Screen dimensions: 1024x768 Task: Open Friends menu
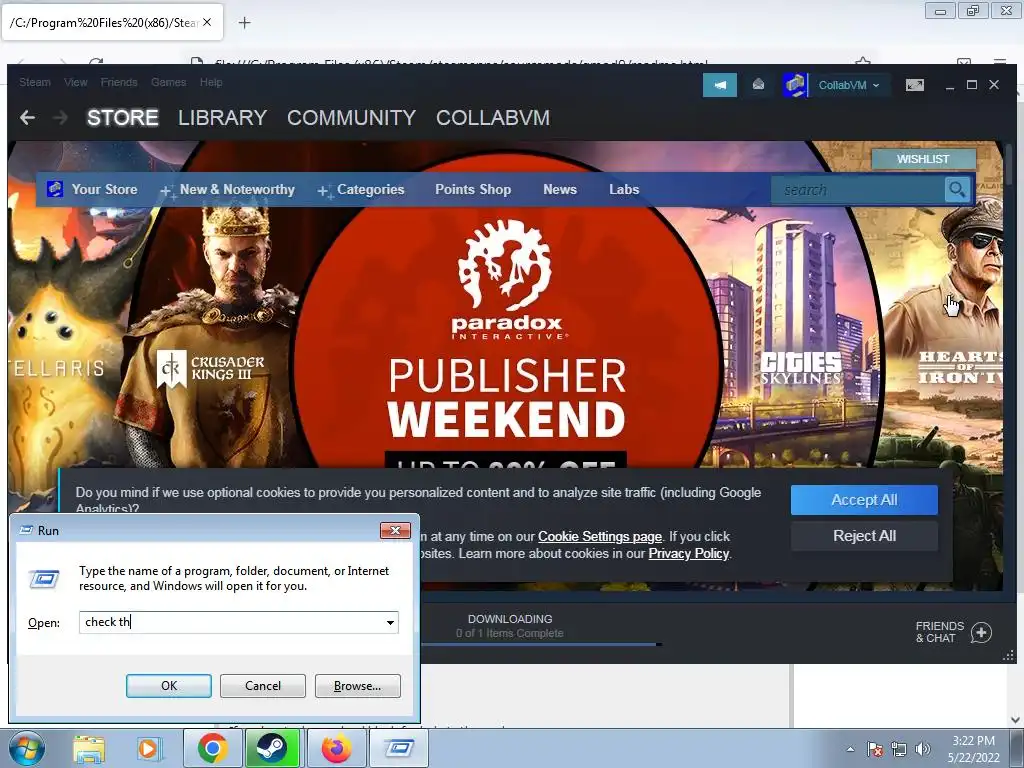(x=119, y=82)
